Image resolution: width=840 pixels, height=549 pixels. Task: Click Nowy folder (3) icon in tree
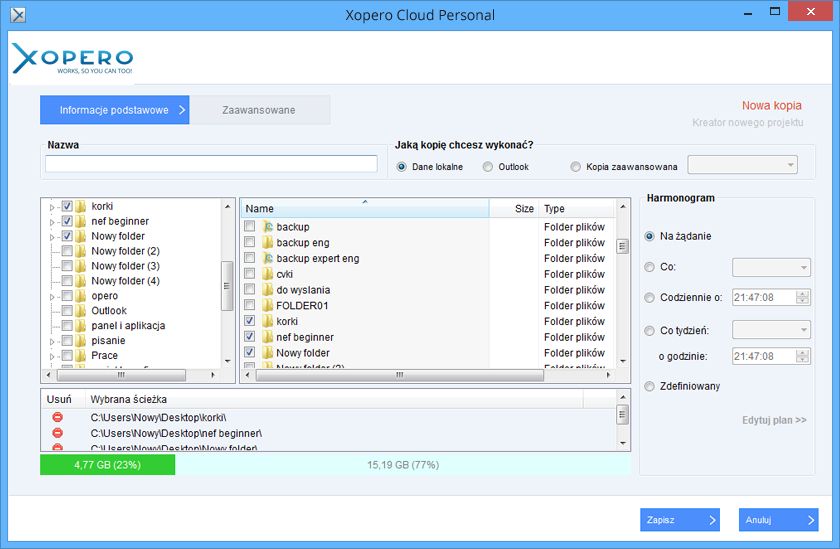[81, 266]
